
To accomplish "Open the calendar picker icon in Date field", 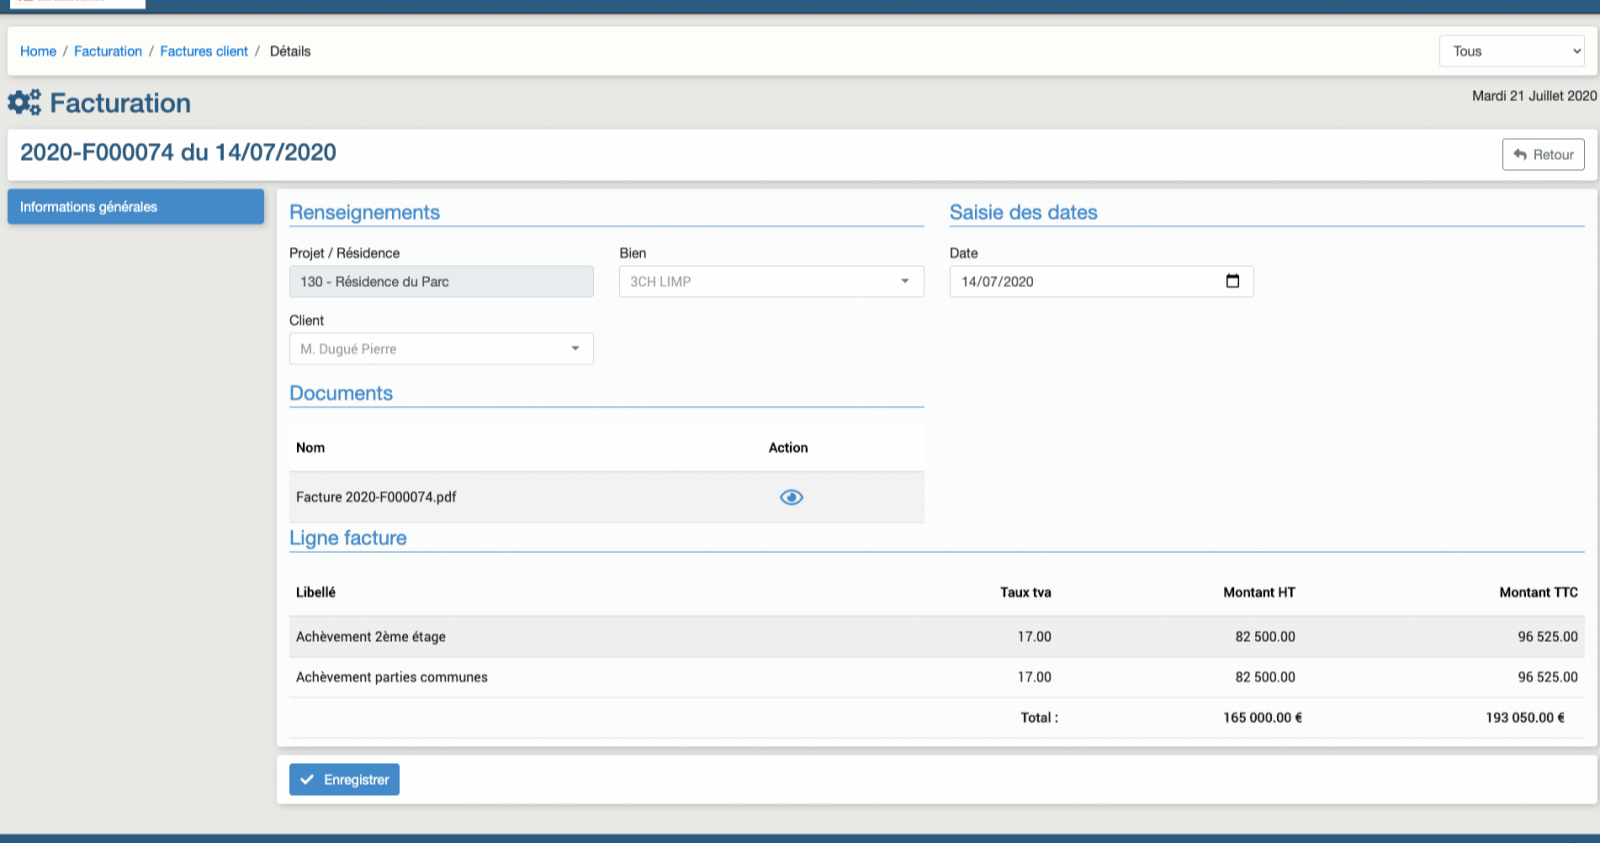I will coord(1232,281).
